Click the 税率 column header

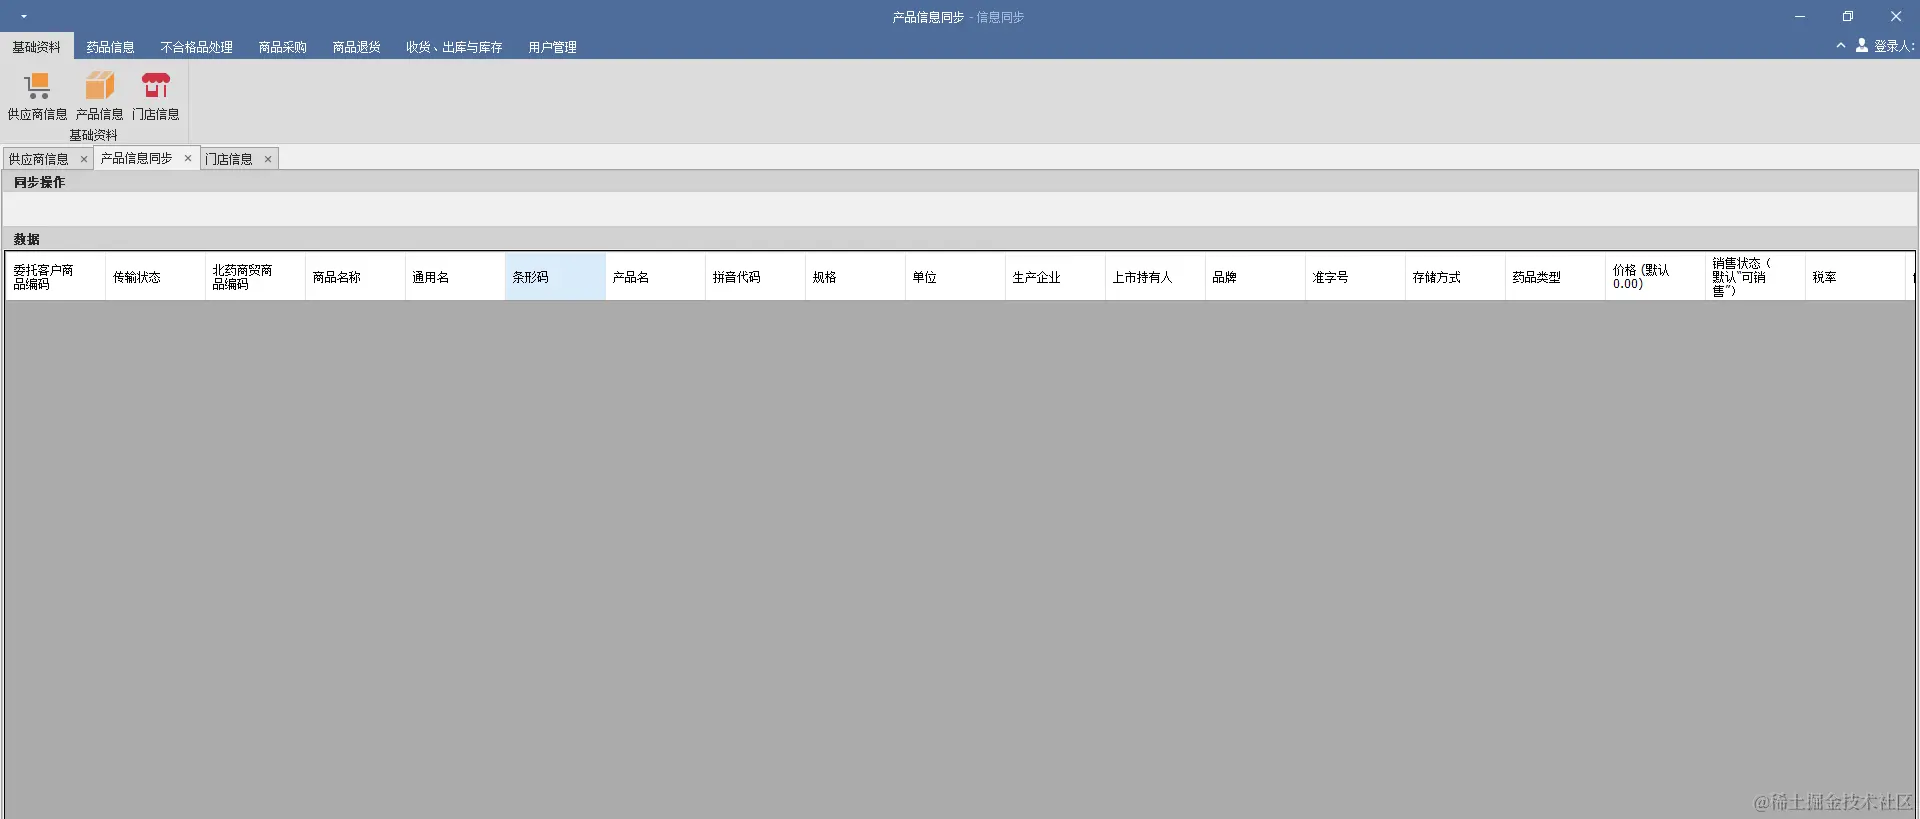click(x=1855, y=277)
